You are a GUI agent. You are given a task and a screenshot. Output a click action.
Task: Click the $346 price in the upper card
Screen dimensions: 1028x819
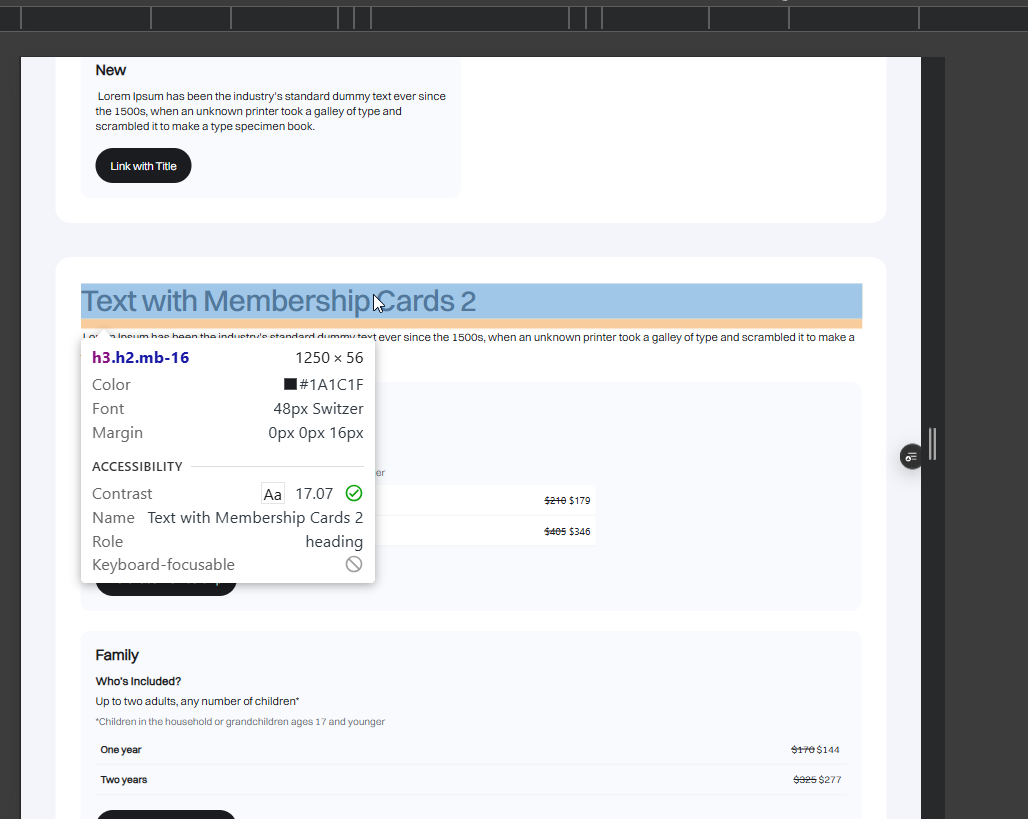580,531
